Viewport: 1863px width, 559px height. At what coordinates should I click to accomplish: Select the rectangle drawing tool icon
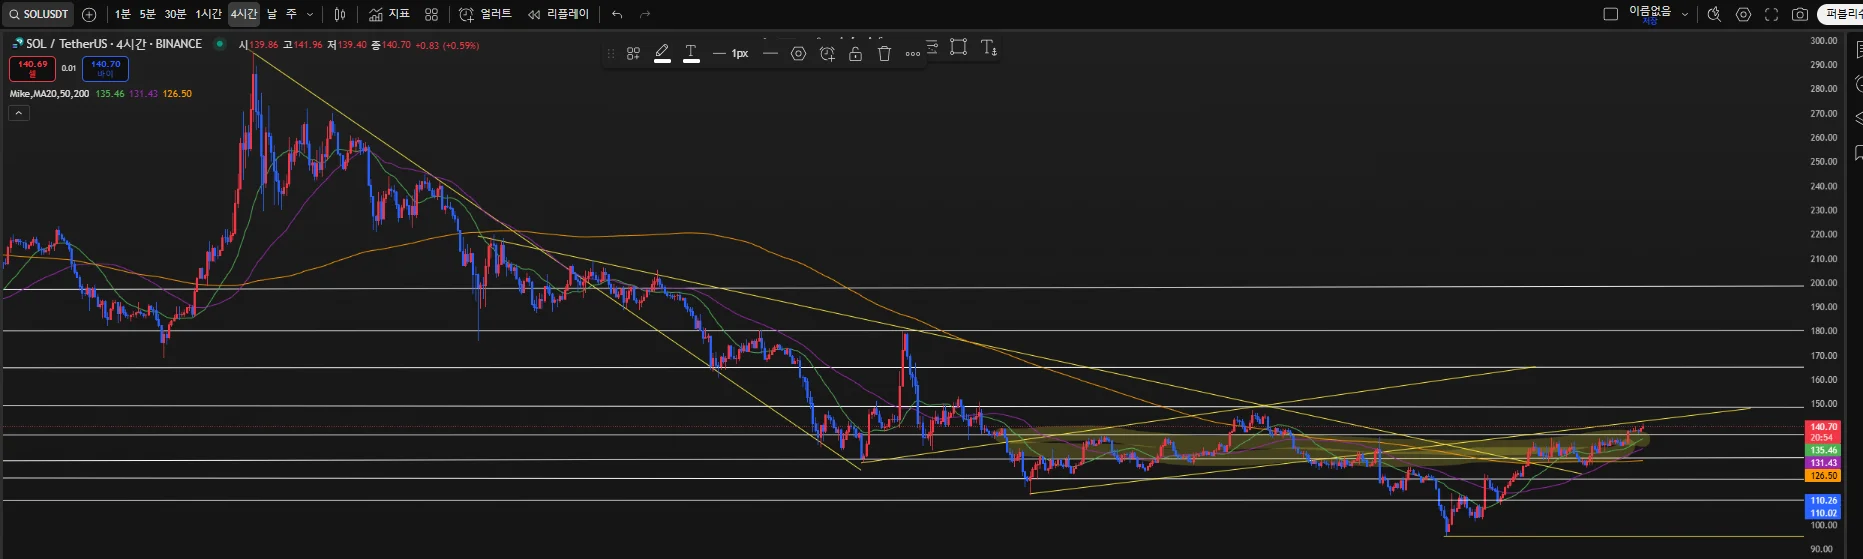[x=958, y=47]
